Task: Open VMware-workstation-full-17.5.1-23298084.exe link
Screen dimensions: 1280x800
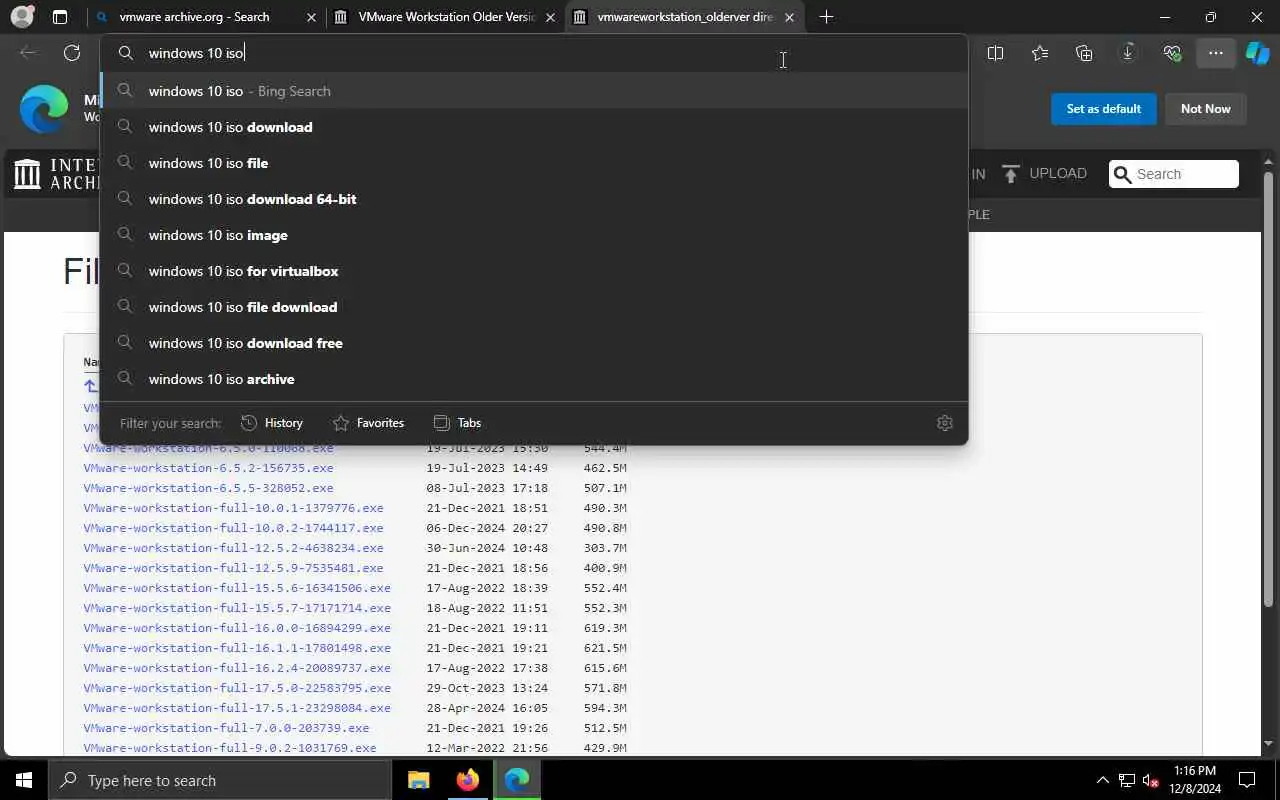Action: 237,708
